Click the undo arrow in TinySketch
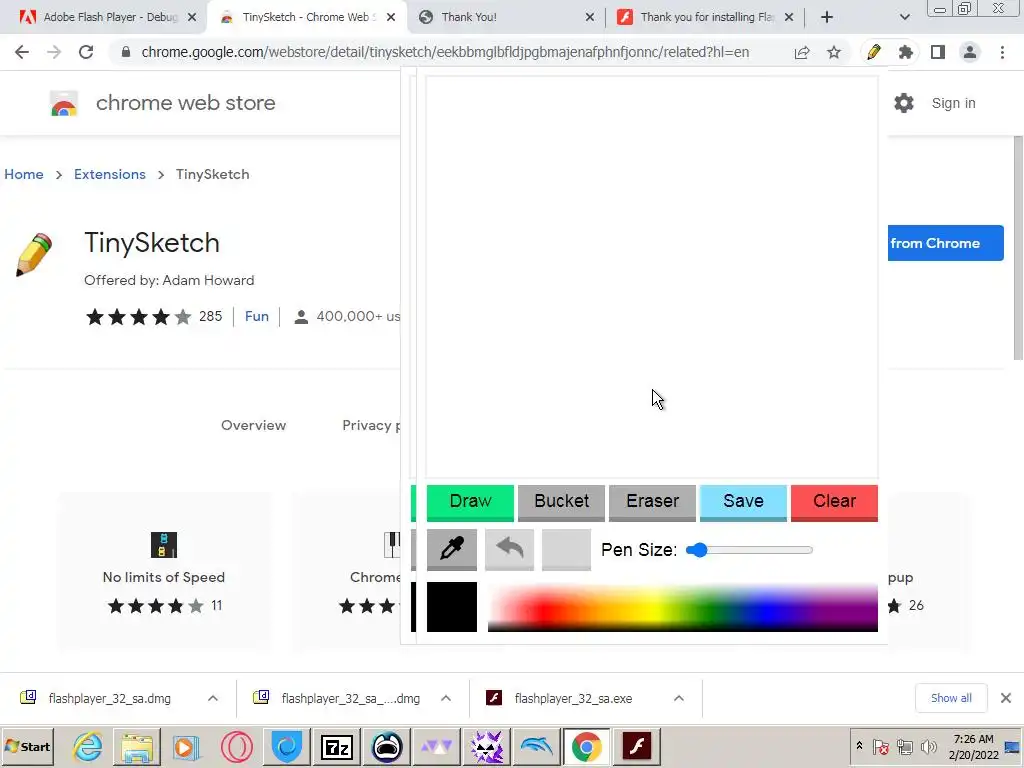1024x768 pixels. click(x=509, y=549)
